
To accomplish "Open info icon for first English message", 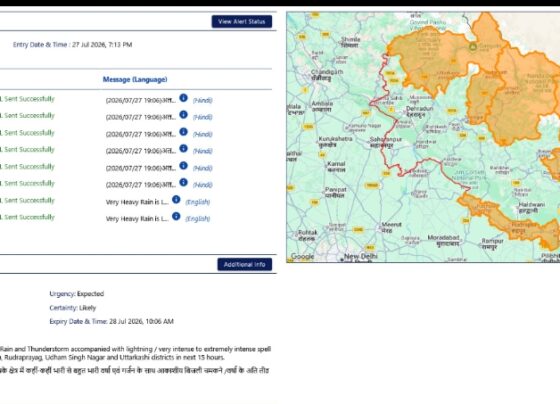I will 176,200.
